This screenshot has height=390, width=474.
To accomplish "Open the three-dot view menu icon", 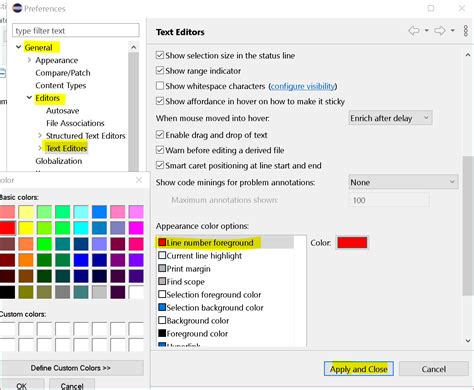I will (x=466, y=31).
